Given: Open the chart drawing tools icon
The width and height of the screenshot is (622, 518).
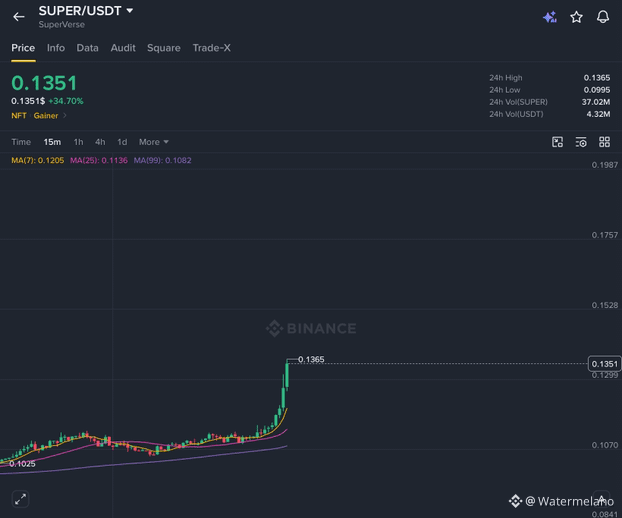Looking at the screenshot, I should tap(557, 142).
